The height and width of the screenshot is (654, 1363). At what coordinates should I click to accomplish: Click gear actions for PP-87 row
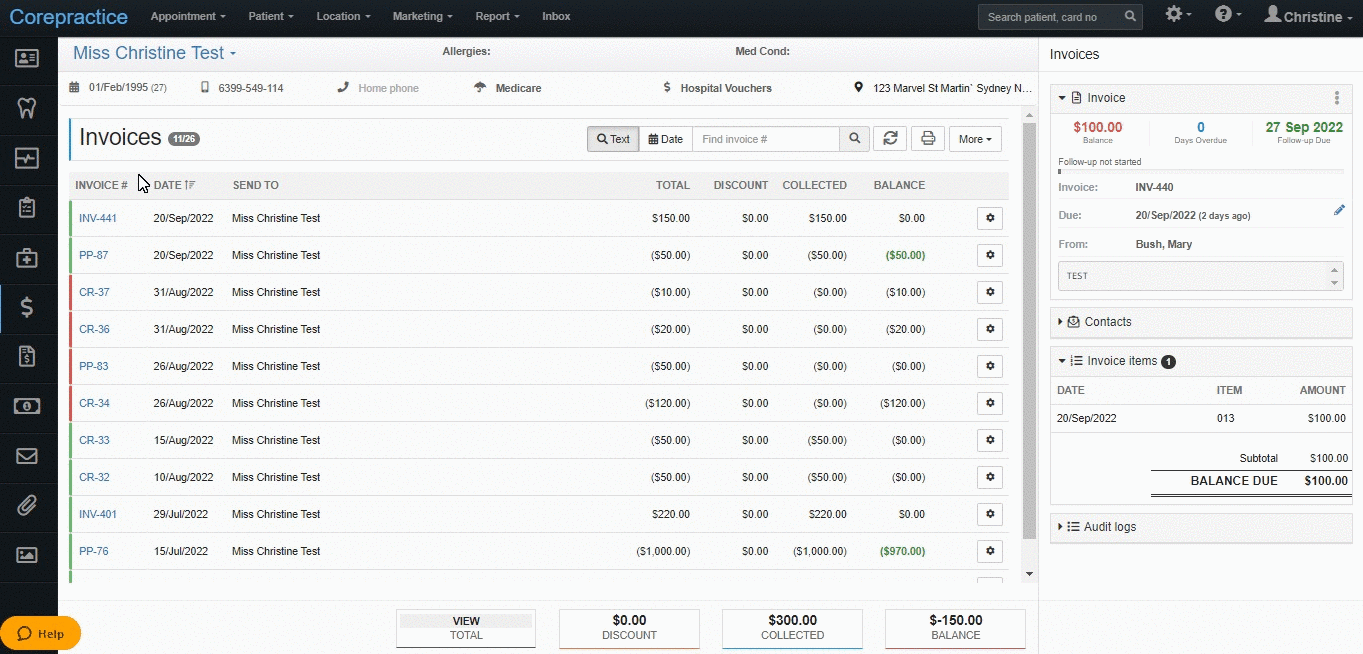(990, 255)
